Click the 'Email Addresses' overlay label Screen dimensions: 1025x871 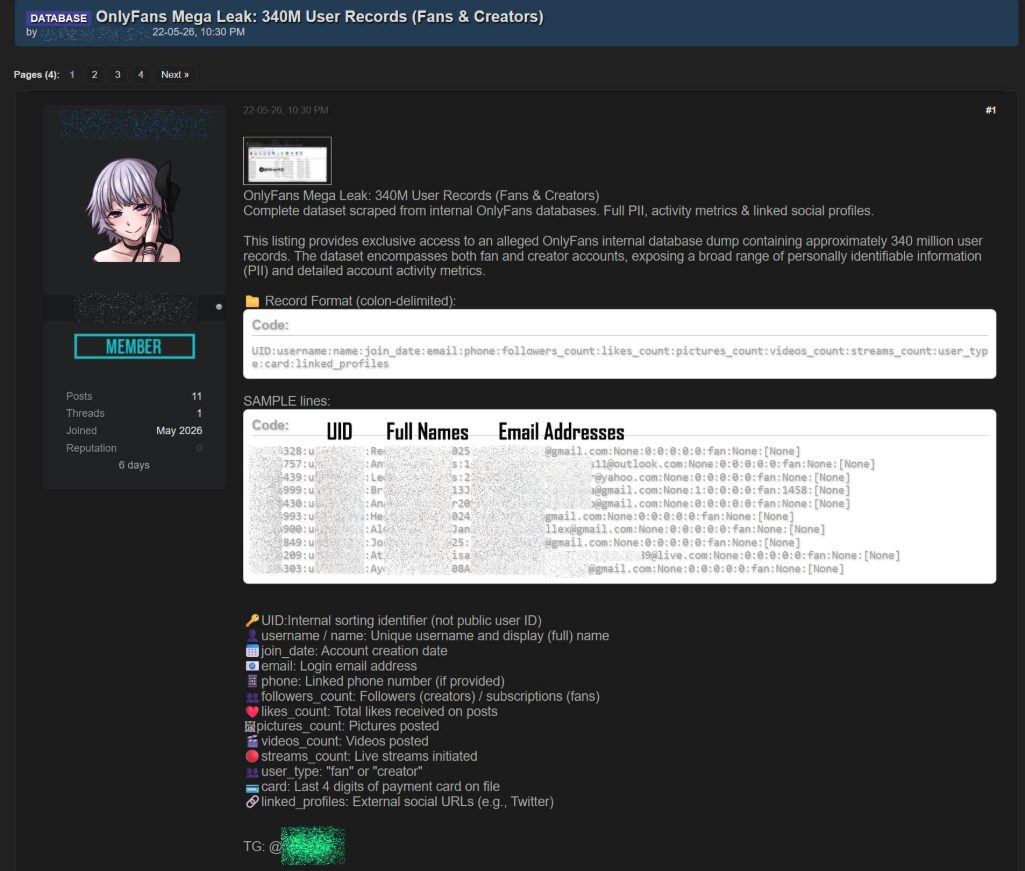(x=562, y=432)
